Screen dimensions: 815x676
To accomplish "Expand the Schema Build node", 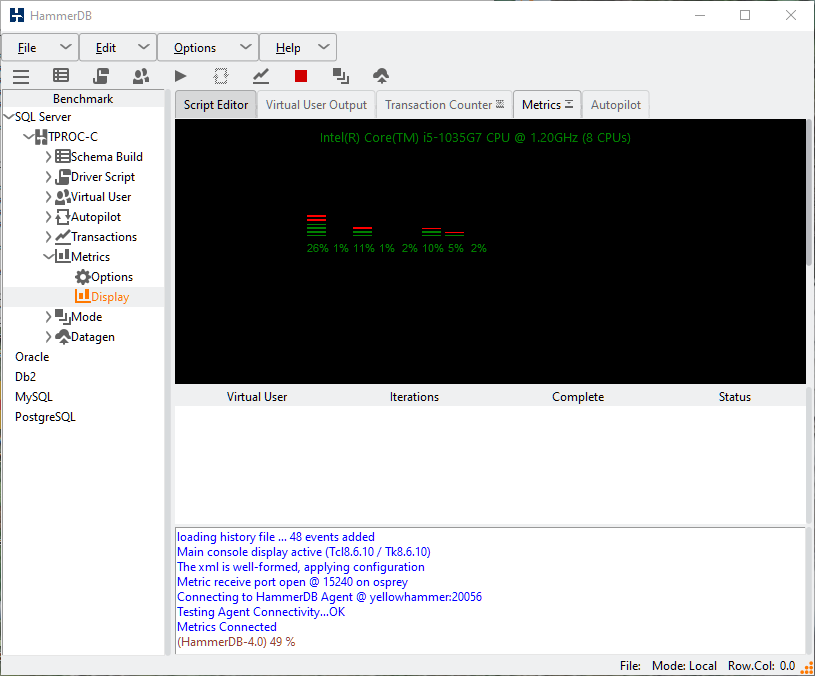I will 48,156.
